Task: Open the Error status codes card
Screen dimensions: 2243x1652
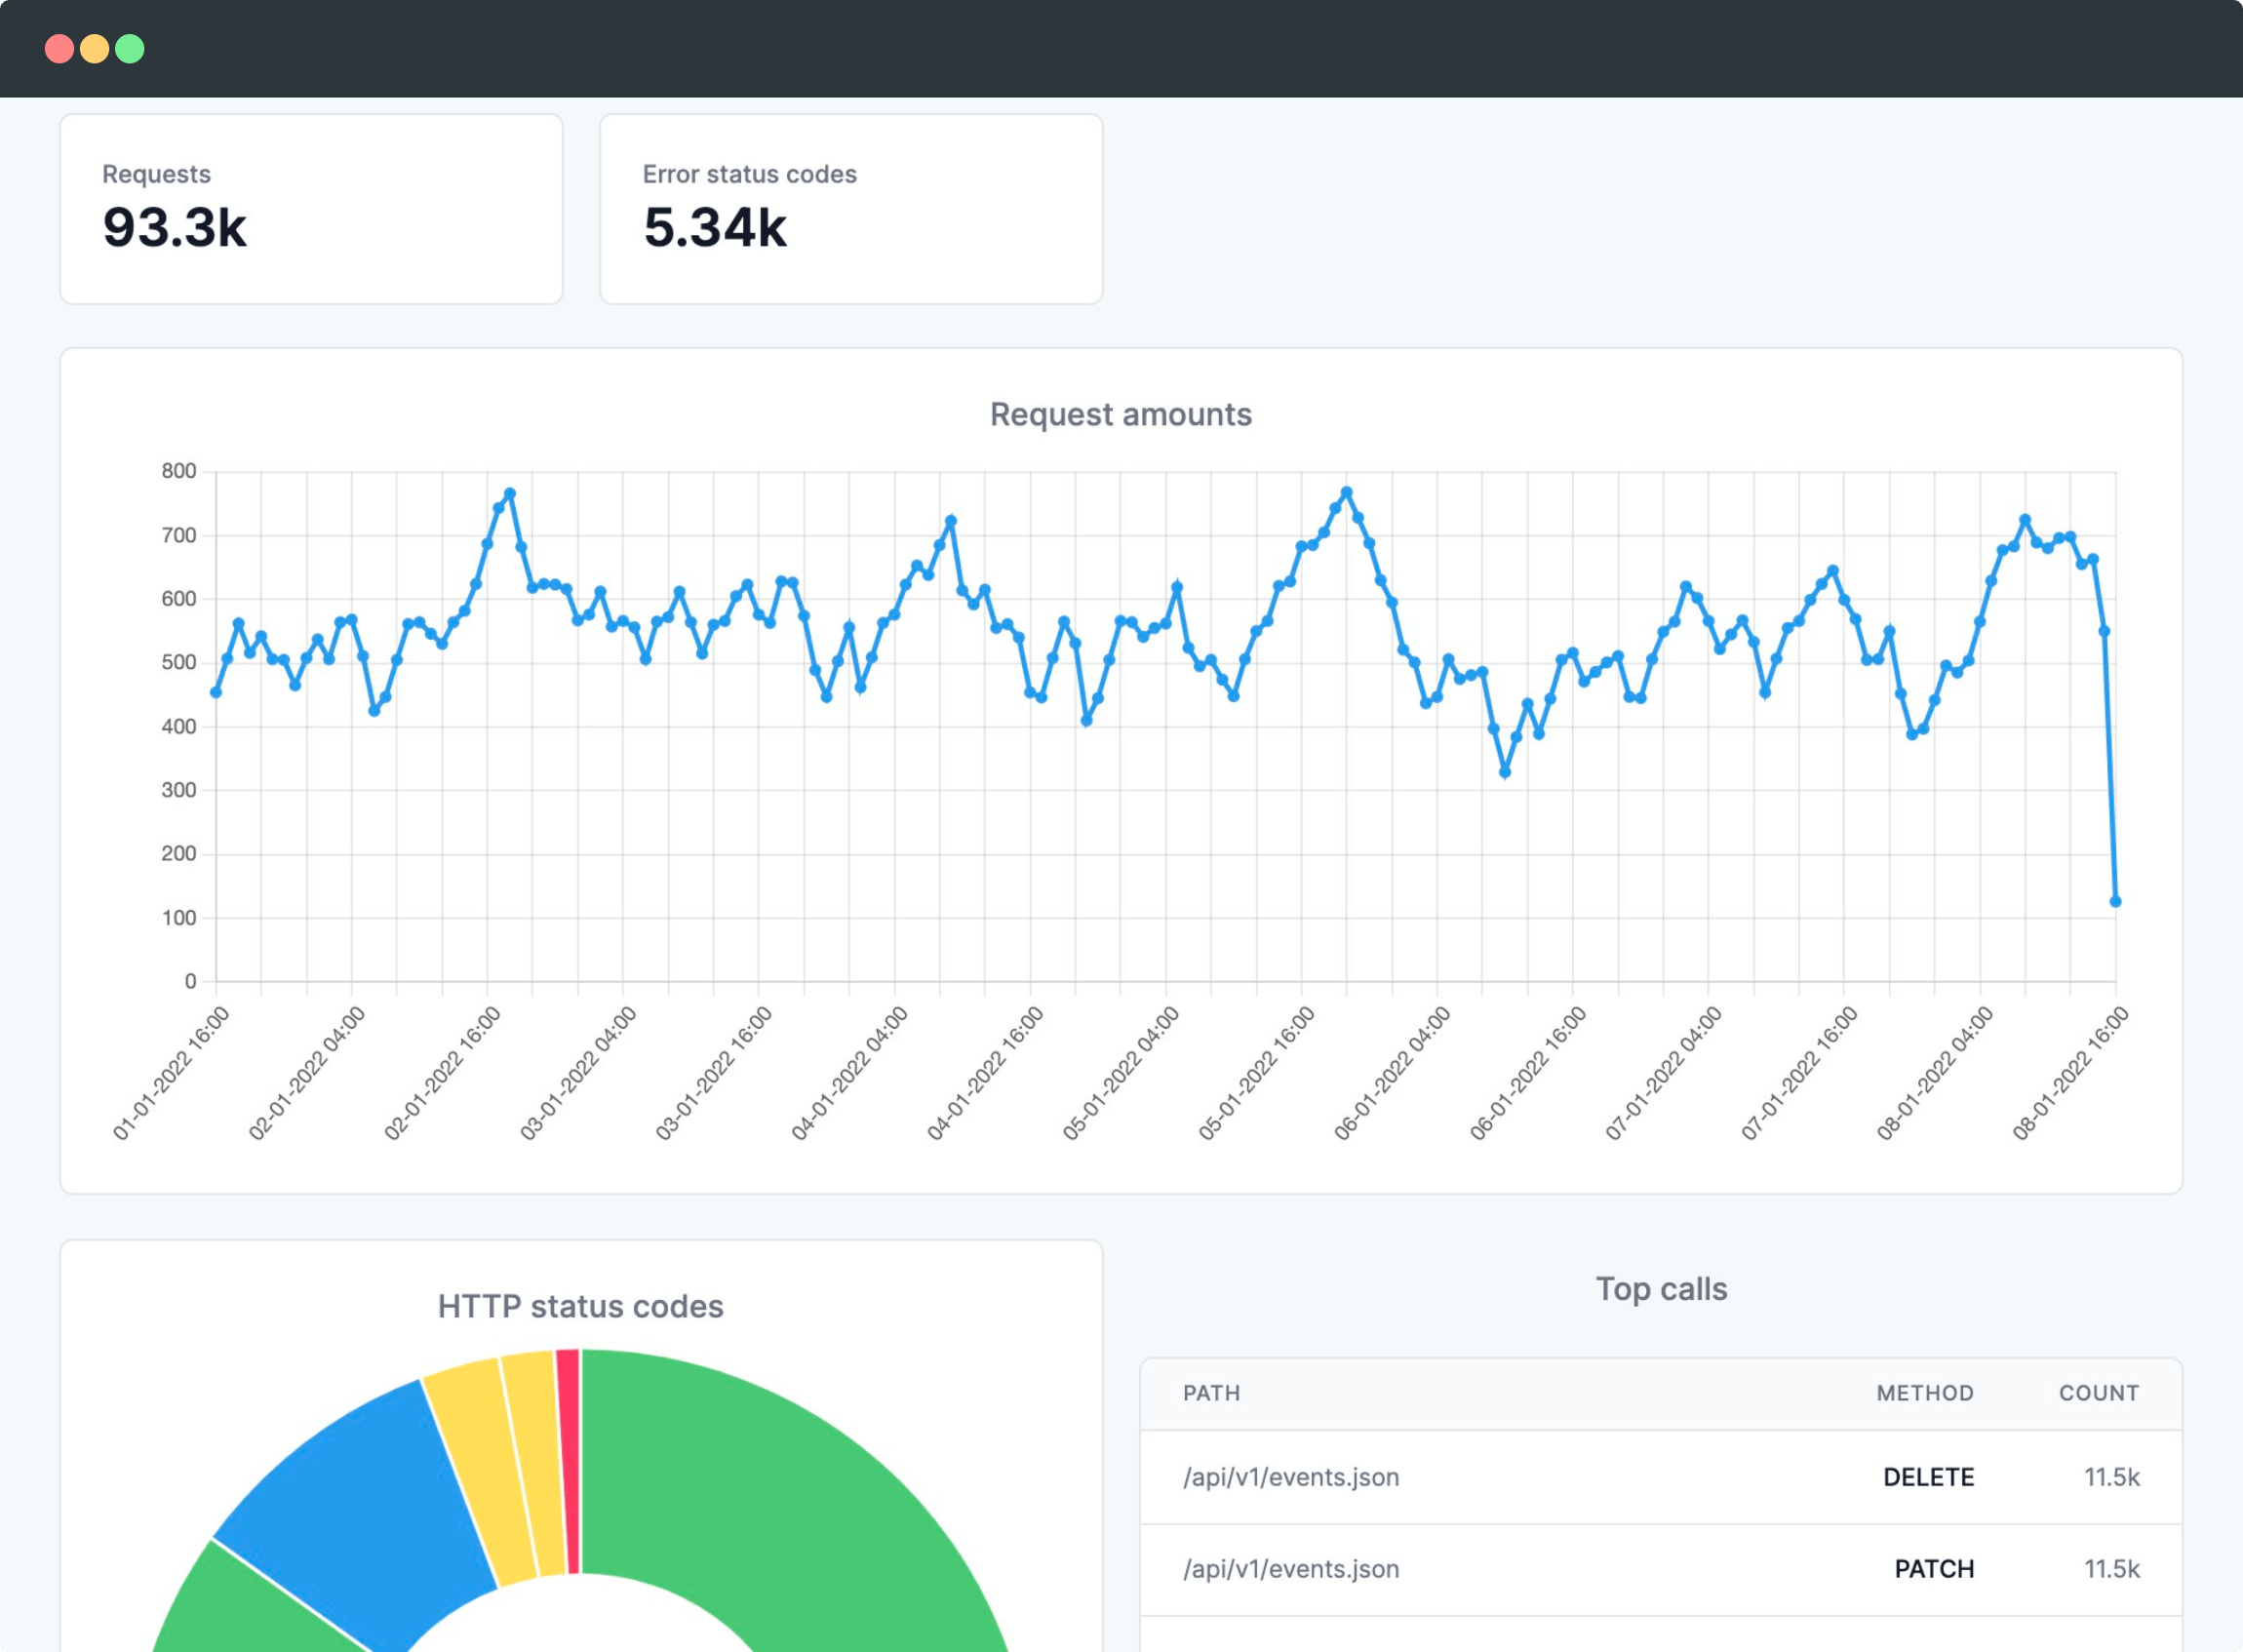Action: click(x=851, y=209)
